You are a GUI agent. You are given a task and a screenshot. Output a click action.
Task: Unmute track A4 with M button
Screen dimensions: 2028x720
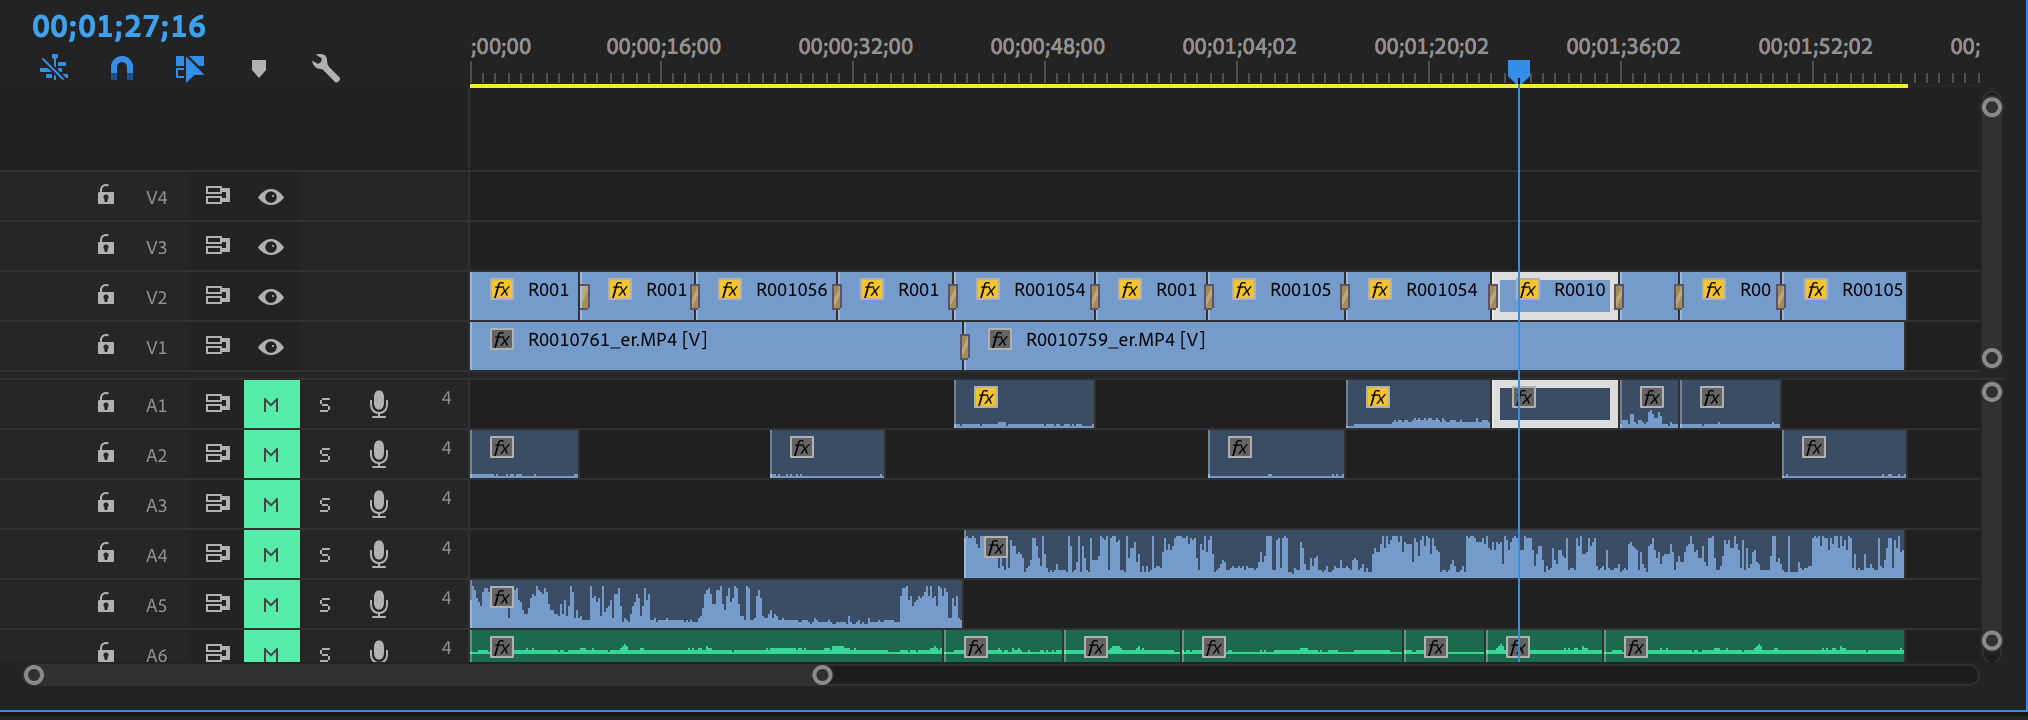[x=271, y=555]
